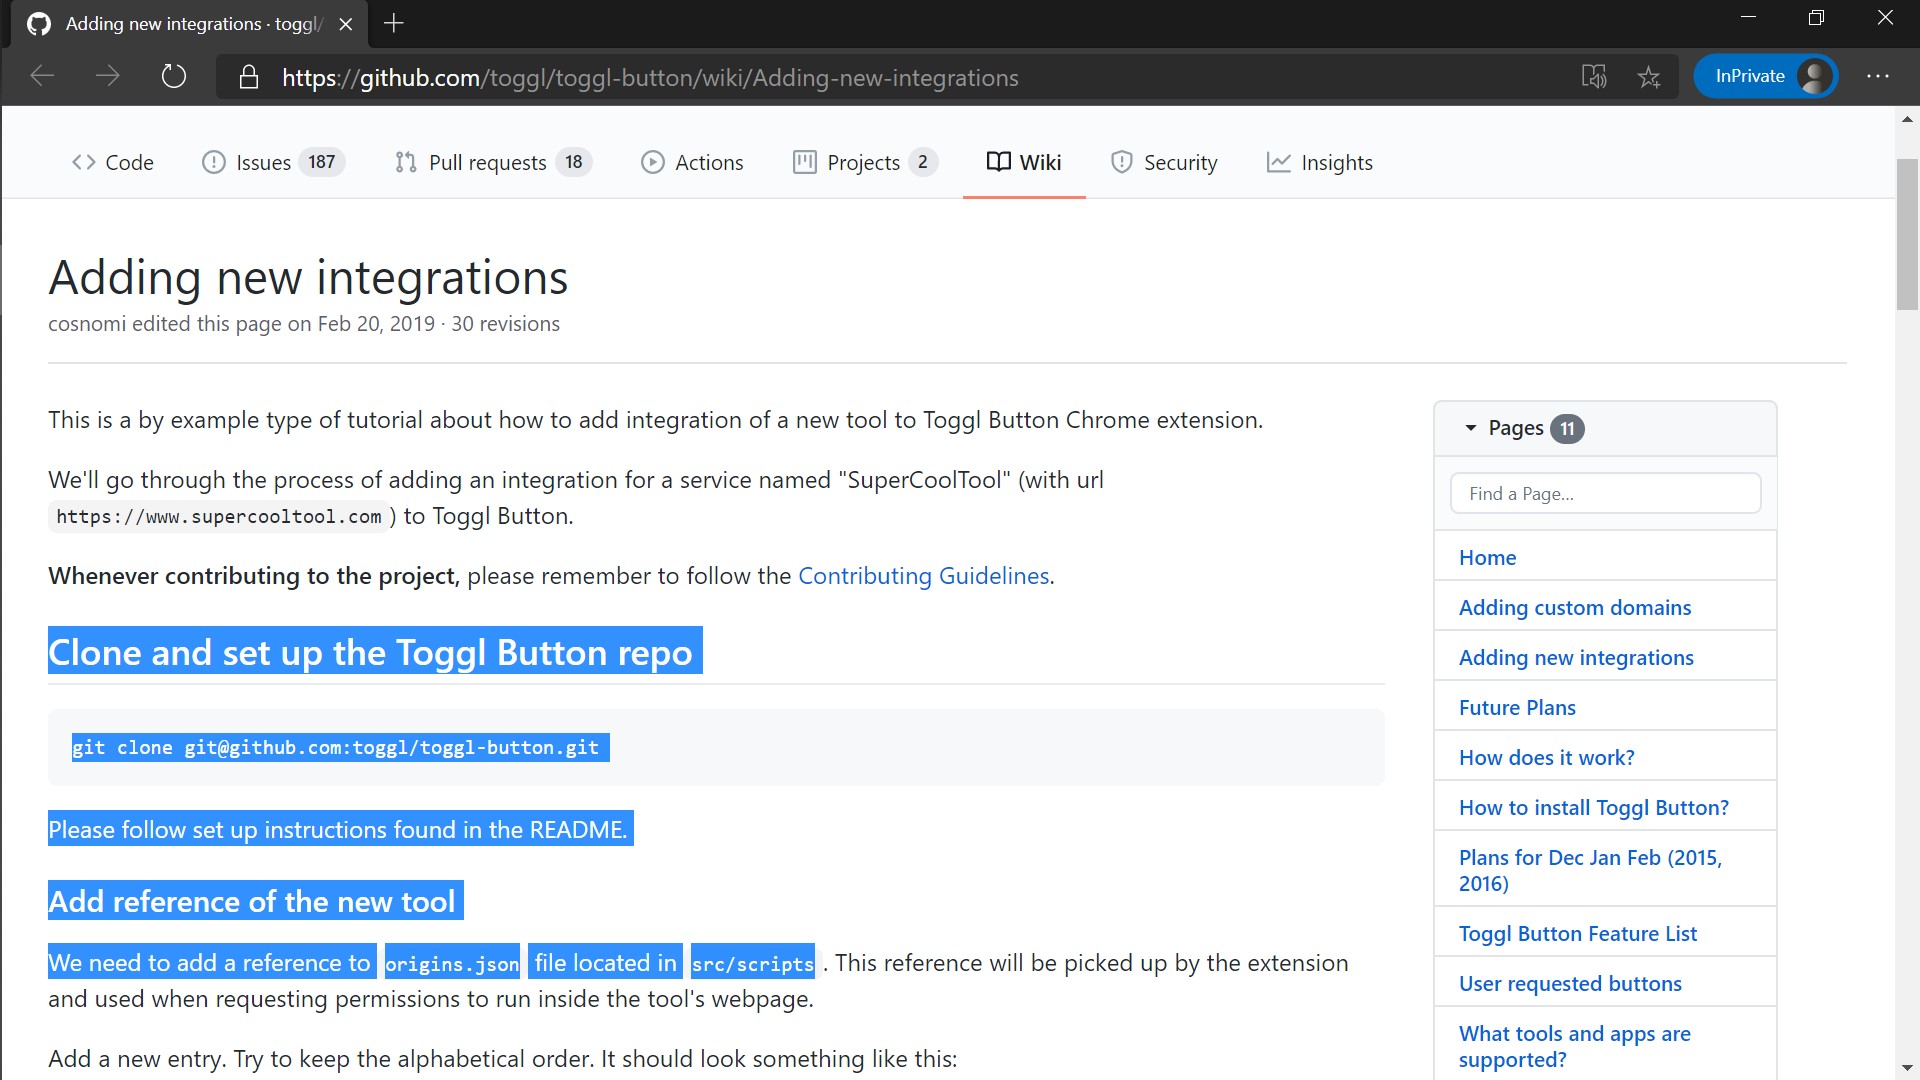Select the User requested buttons page
Screen dimensions: 1920x1080
pyautogui.click(x=1570, y=983)
